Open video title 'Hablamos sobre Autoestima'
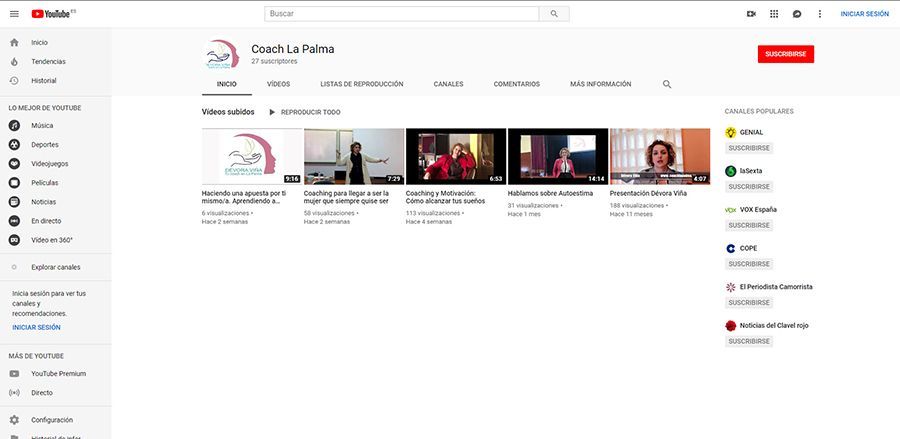This screenshot has width=900, height=439. (x=550, y=193)
